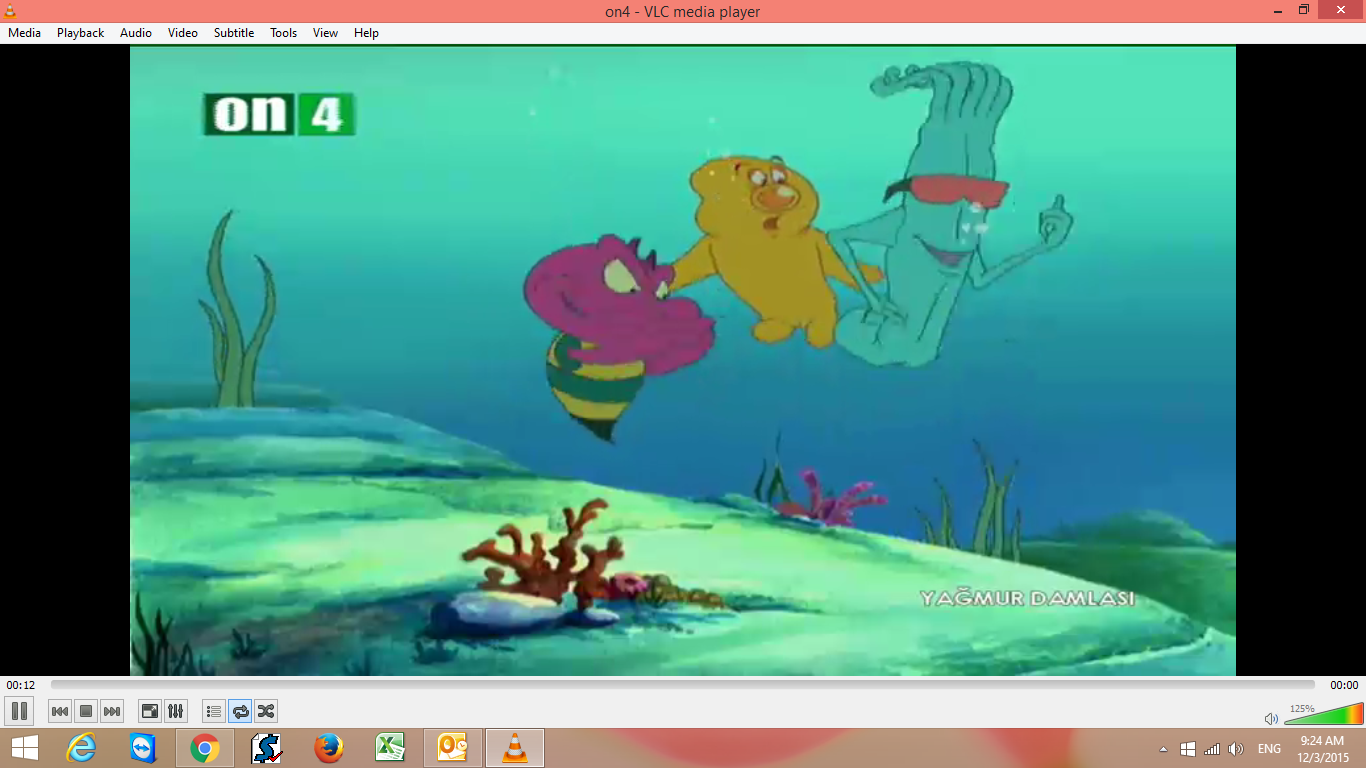
Task: Open Excel from the taskbar
Action: pos(391,748)
